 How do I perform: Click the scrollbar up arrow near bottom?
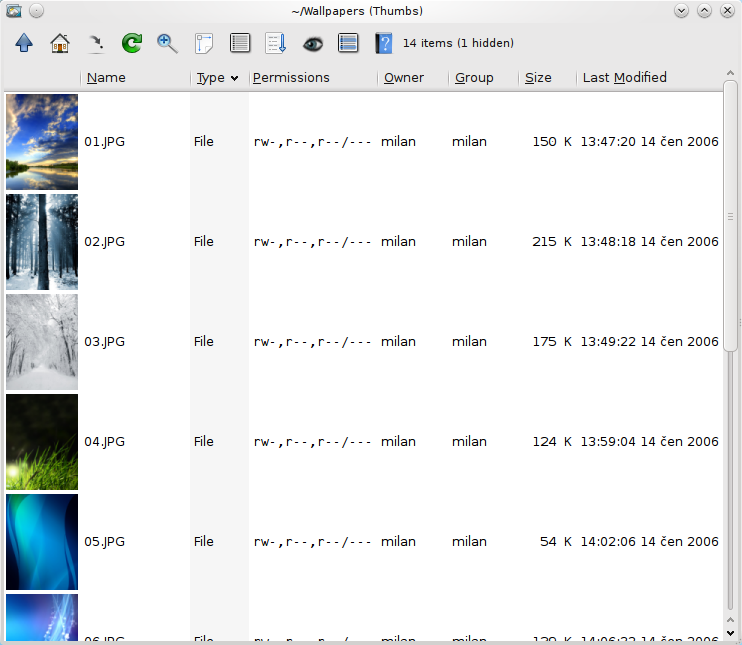tap(730, 619)
